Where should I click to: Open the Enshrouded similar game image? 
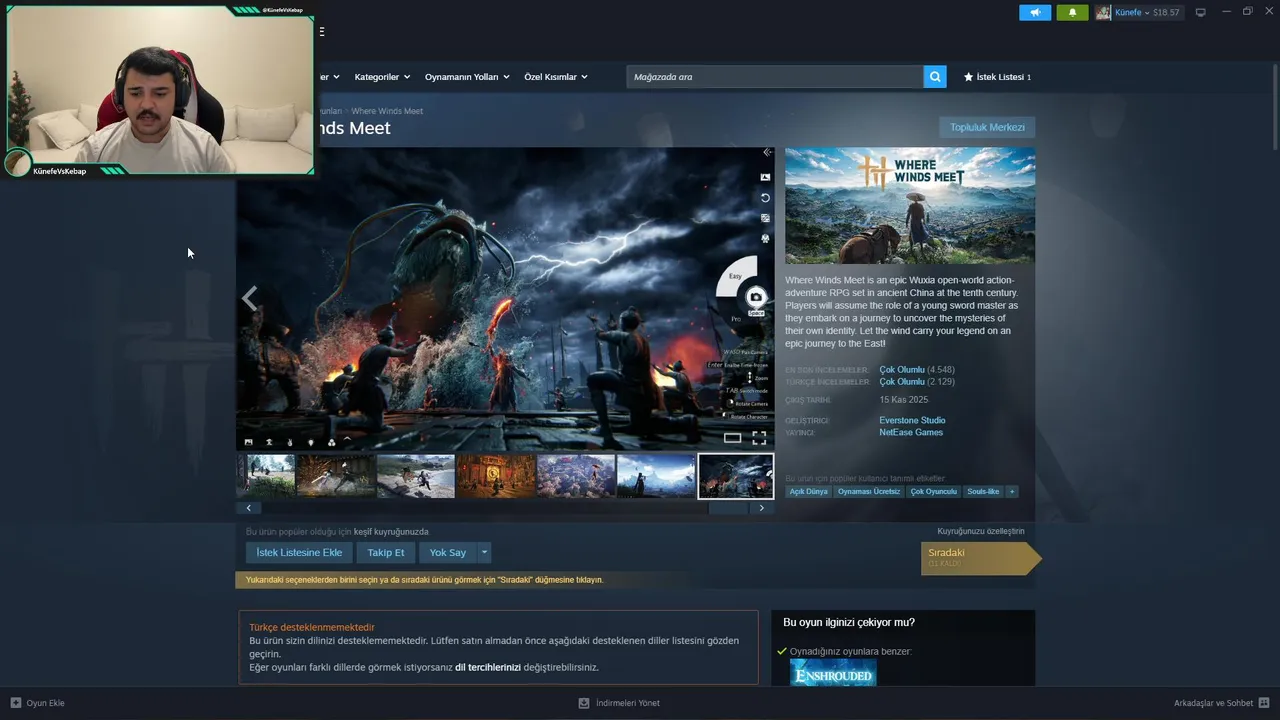833,672
